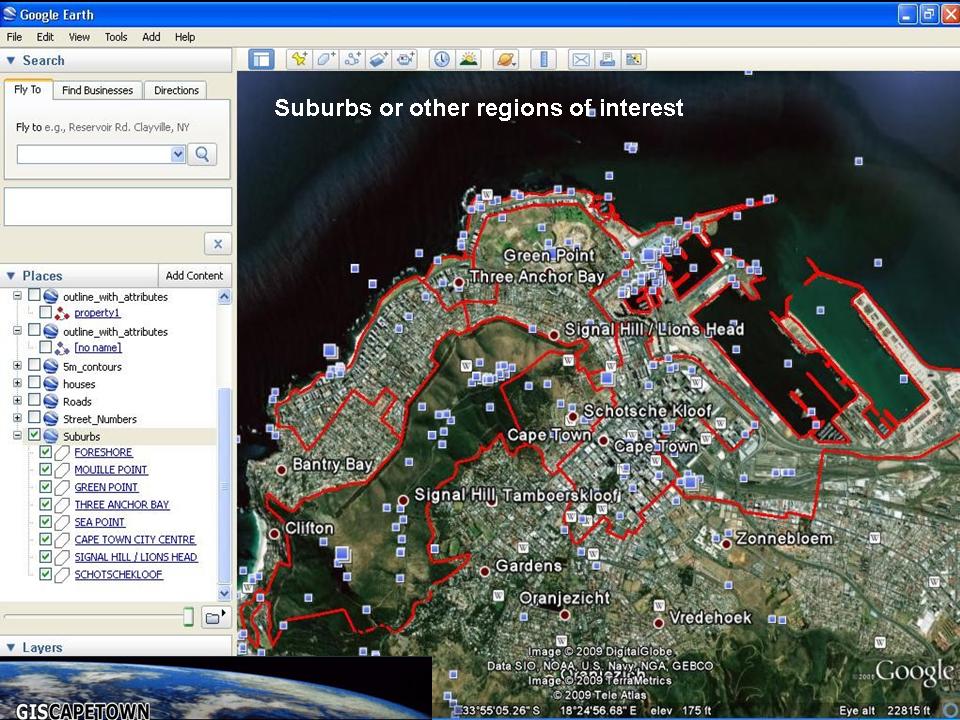The height and width of the screenshot is (720, 960).
Task: Uncheck the FORESHORE checkbox
Action: (45, 452)
